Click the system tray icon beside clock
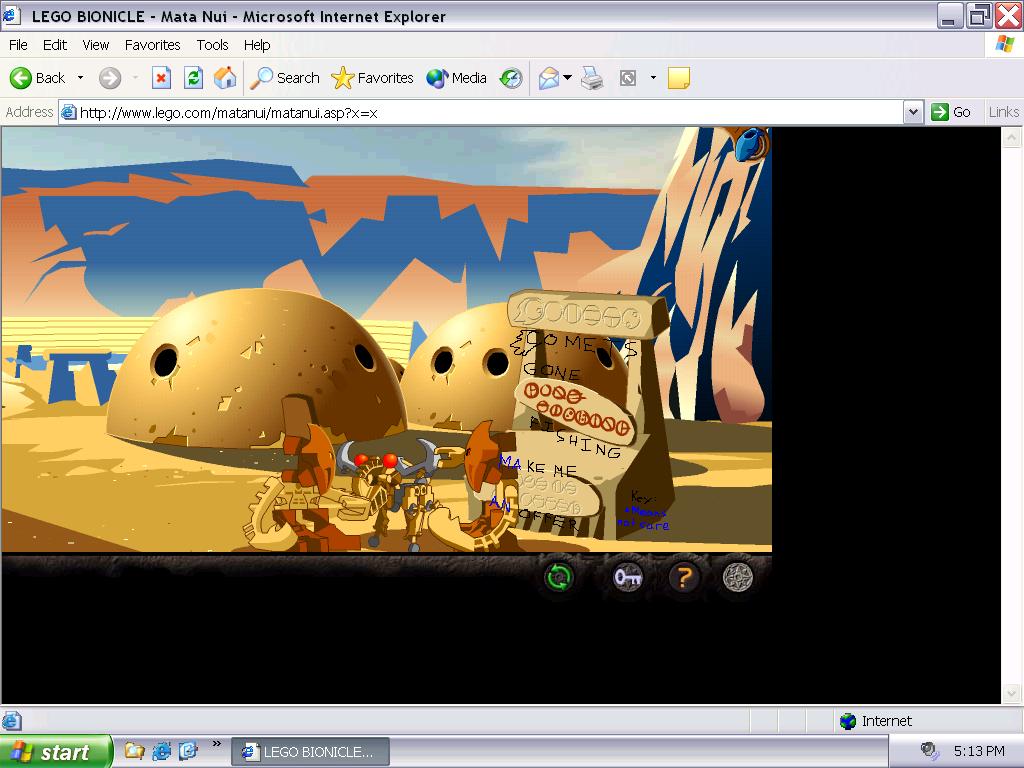The image size is (1024, 768). (x=929, y=750)
